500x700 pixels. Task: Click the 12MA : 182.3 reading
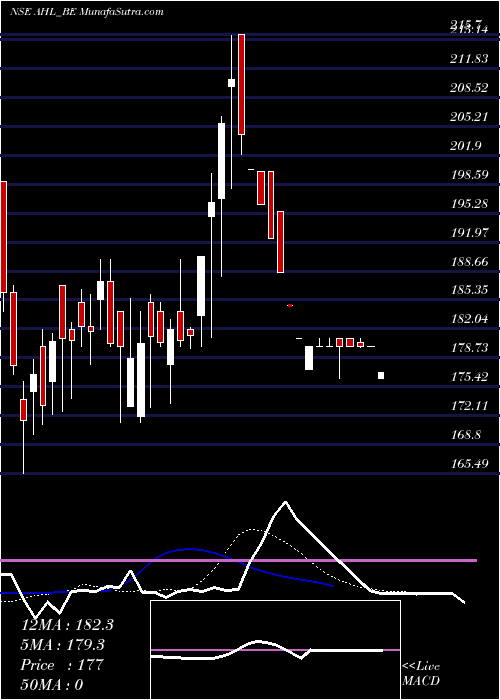pyautogui.click(x=67, y=625)
